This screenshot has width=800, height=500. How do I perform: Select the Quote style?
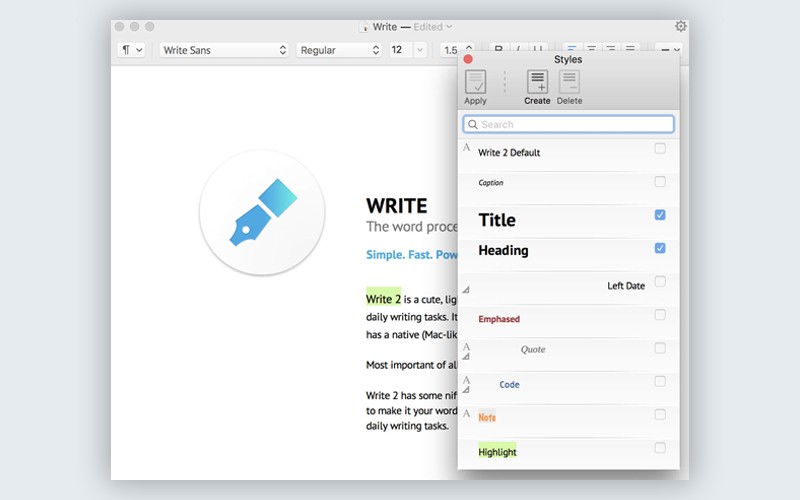tap(568, 355)
